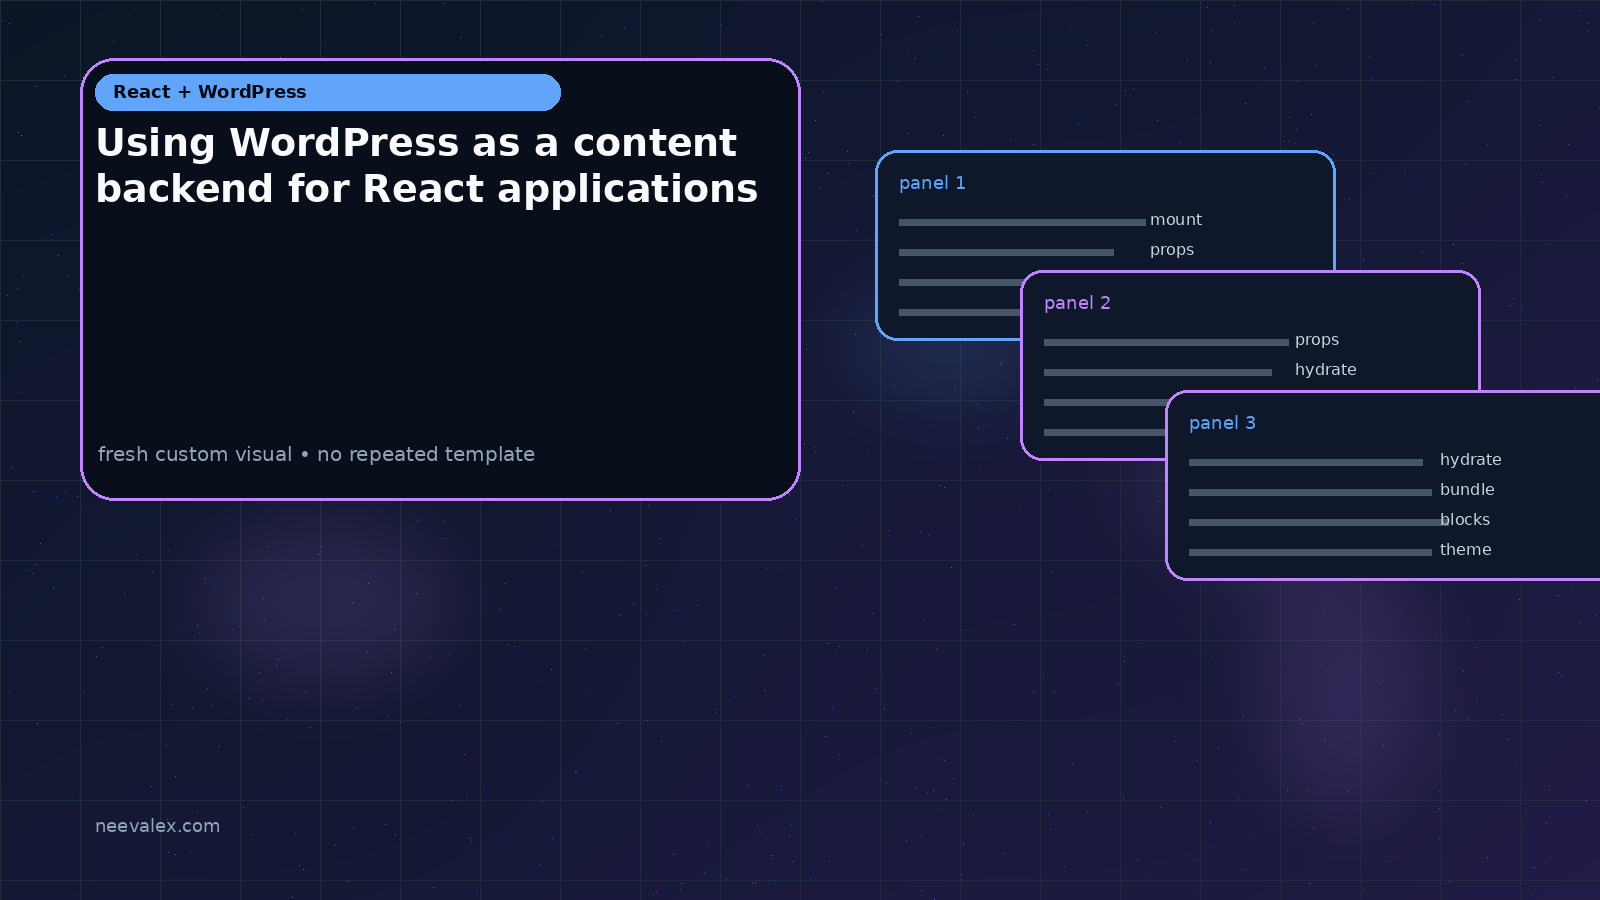Image resolution: width=1600 pixels, height=900 pixels.
Task: Click the 'fresh custom visual' caption text
Action: click(x=316, y=454)
